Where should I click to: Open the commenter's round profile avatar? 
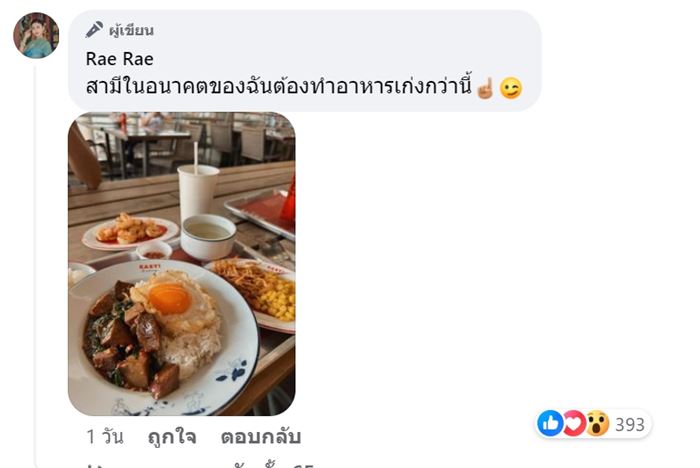tap(36, 35)
